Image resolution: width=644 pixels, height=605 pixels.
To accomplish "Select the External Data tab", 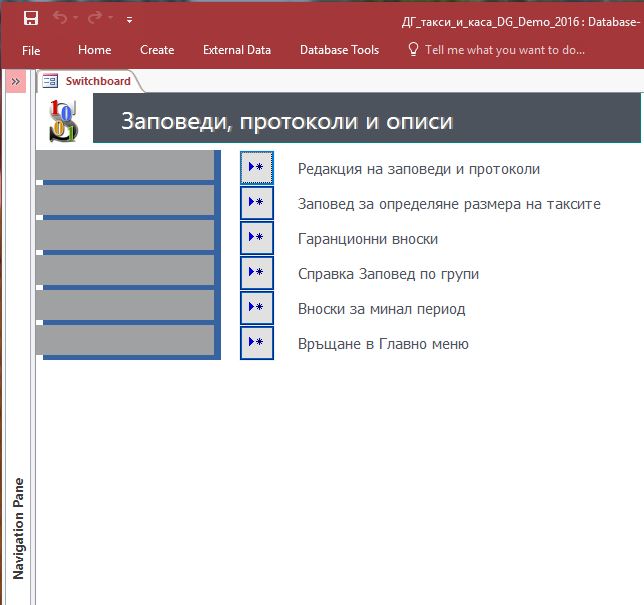I will [x=237, y=49].
